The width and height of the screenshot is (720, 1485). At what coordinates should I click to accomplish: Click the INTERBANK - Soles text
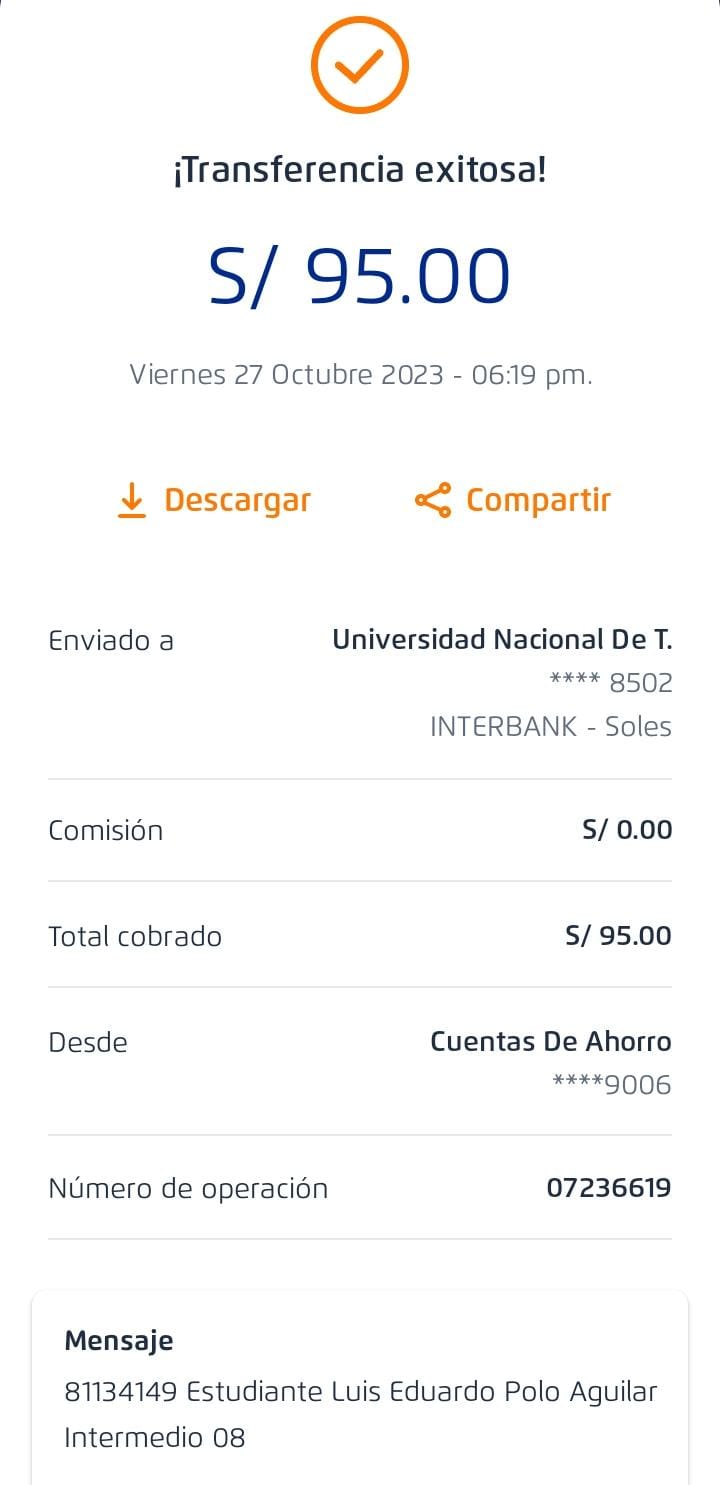coord(550,727)
